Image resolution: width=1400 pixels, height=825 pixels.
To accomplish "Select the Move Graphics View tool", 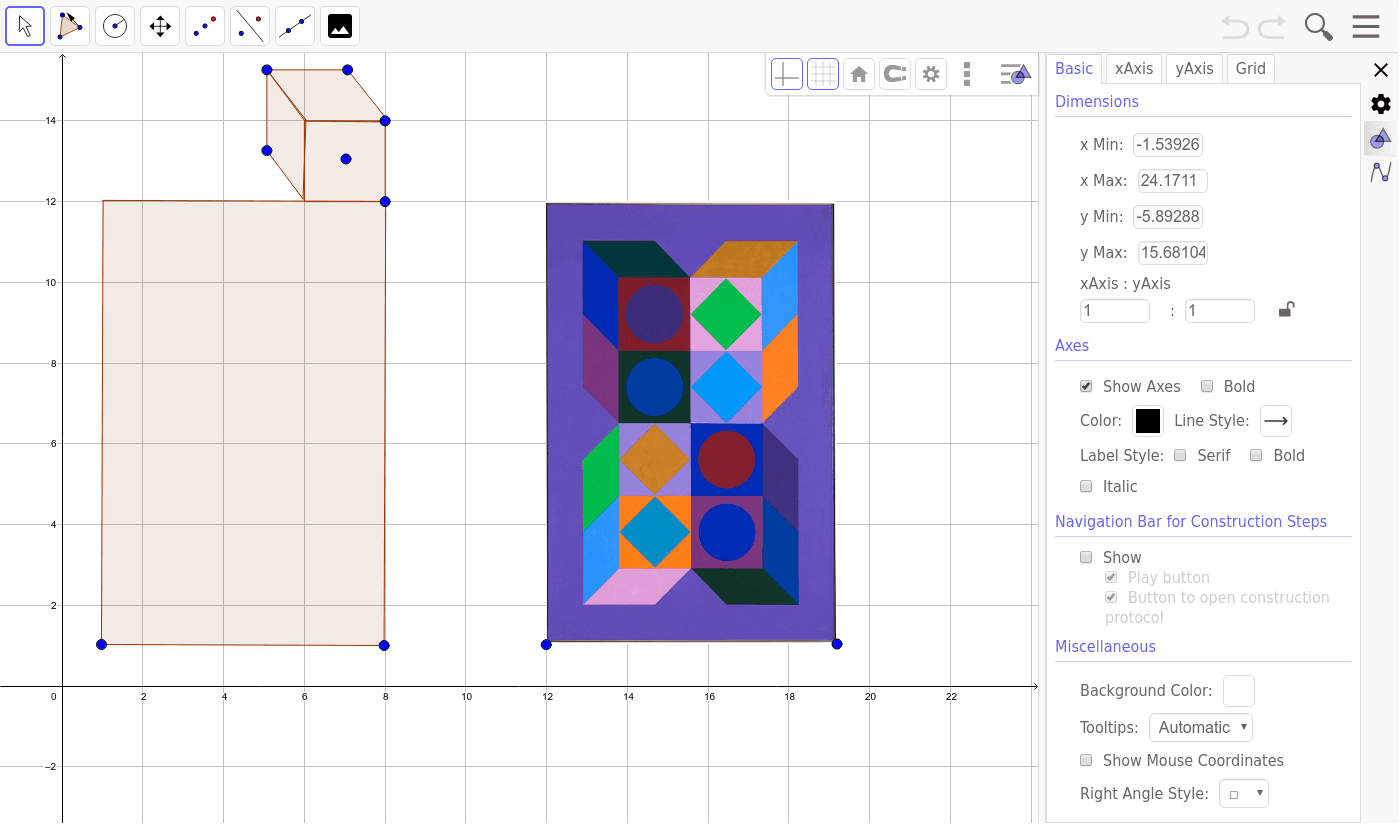I will [160, 26].
